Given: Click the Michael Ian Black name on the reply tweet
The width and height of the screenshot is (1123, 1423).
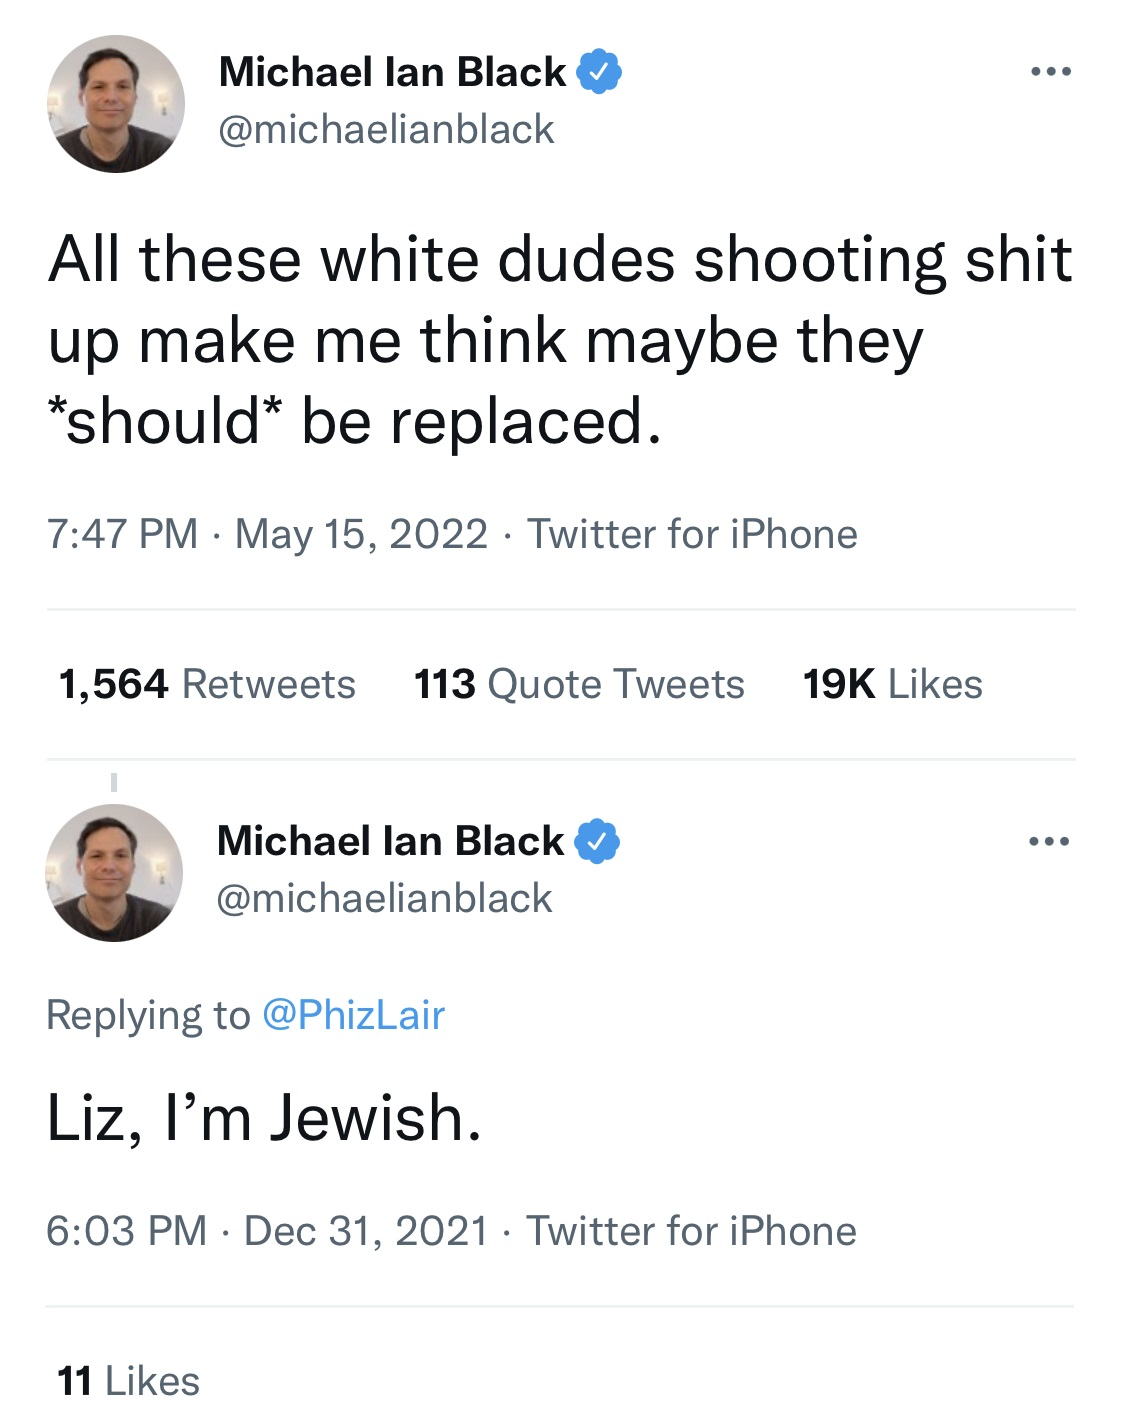Looking at the screenshot, I should tap(390, 841).
